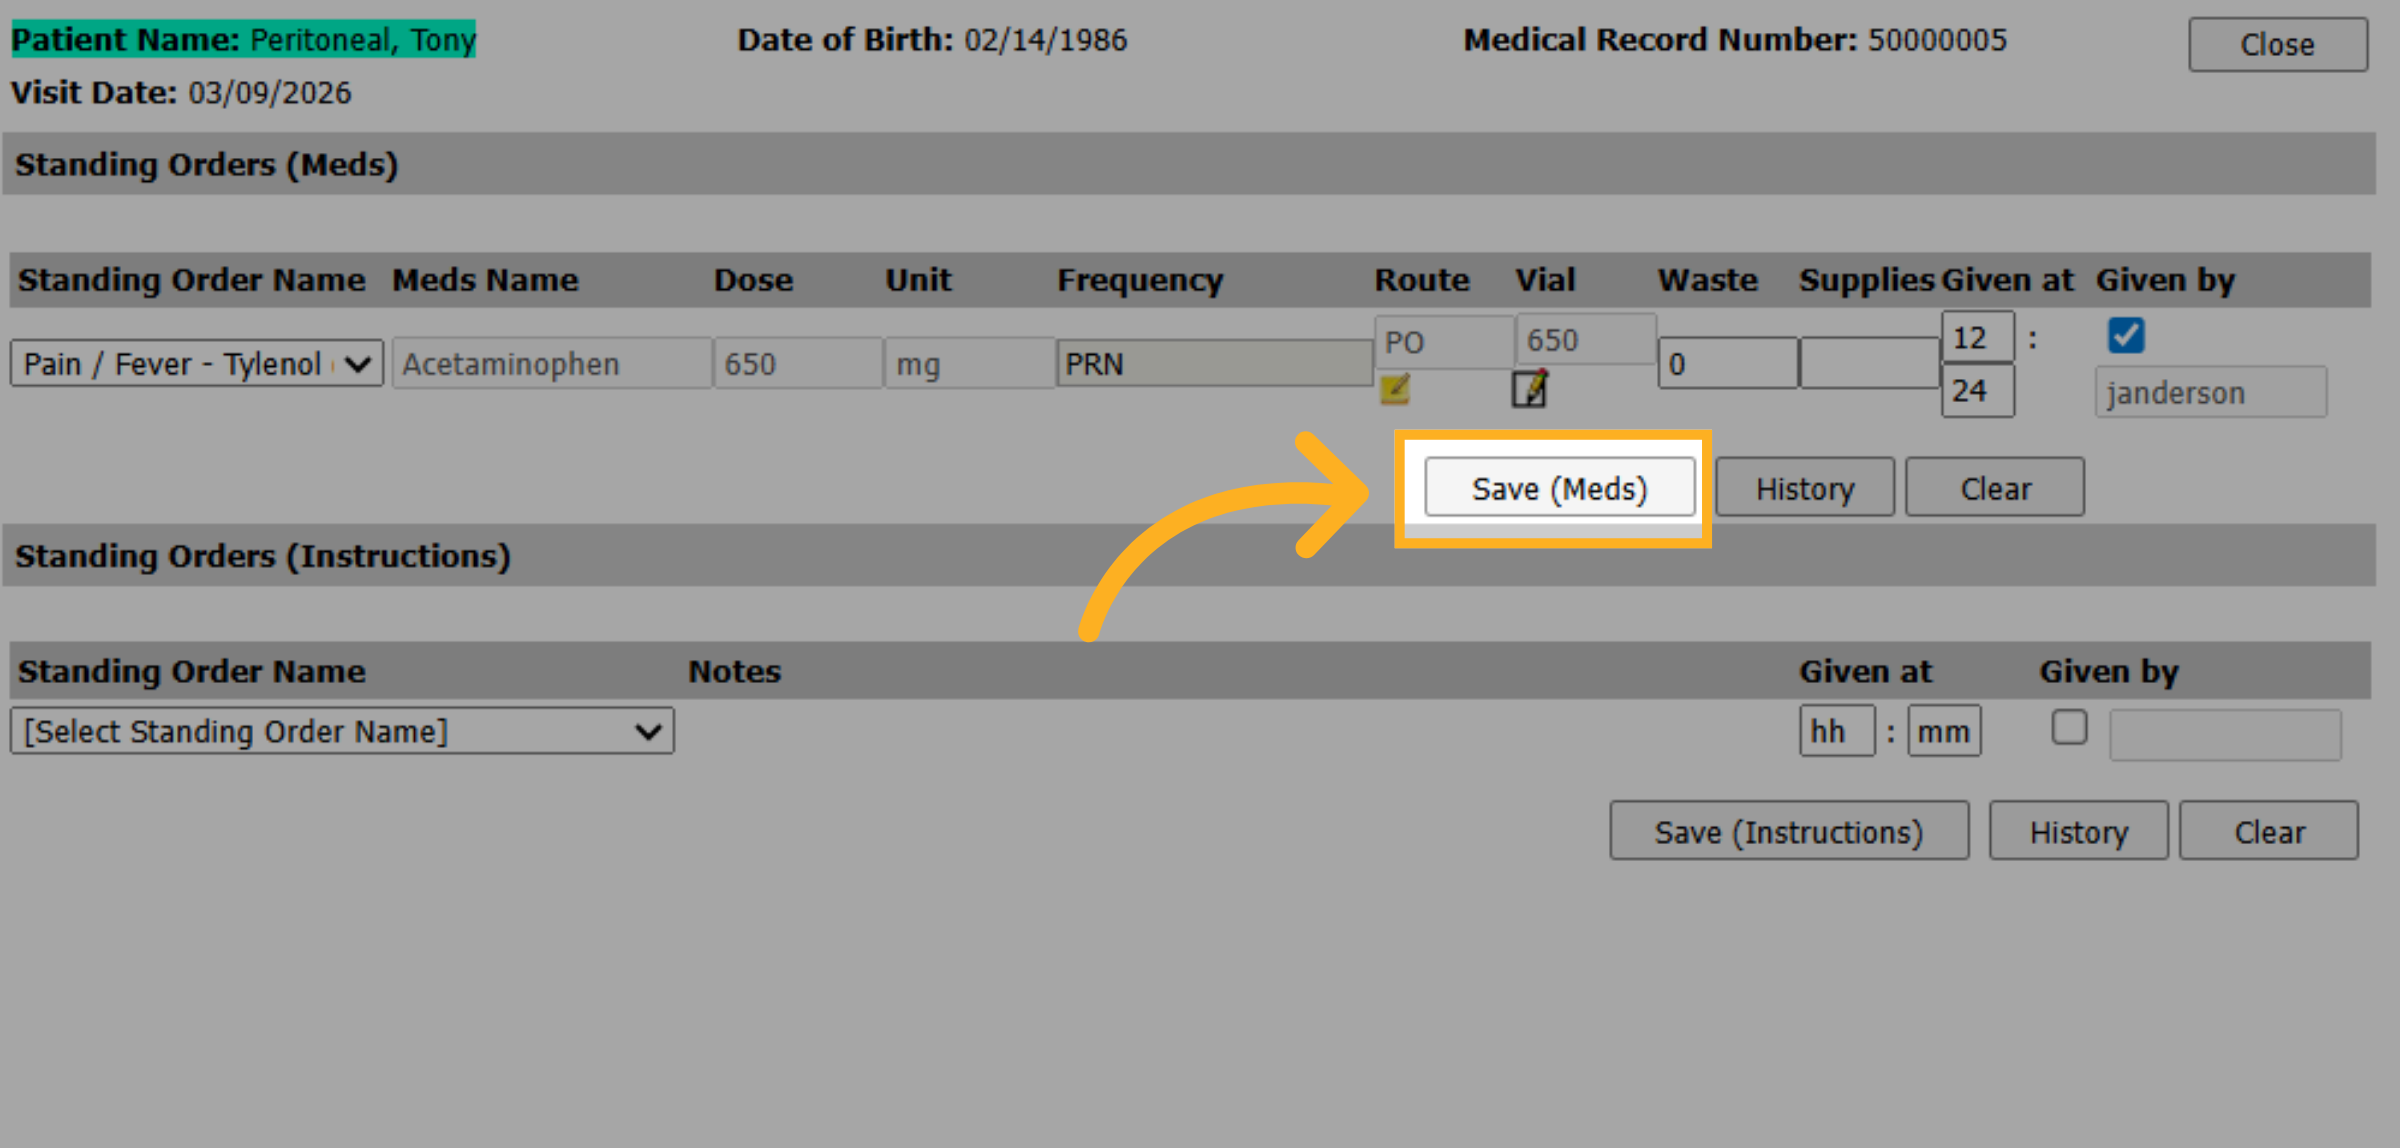2400x1148 pixels.
Task: Click the Given at hour field showing 12
Action: [x=1978, y=337]
